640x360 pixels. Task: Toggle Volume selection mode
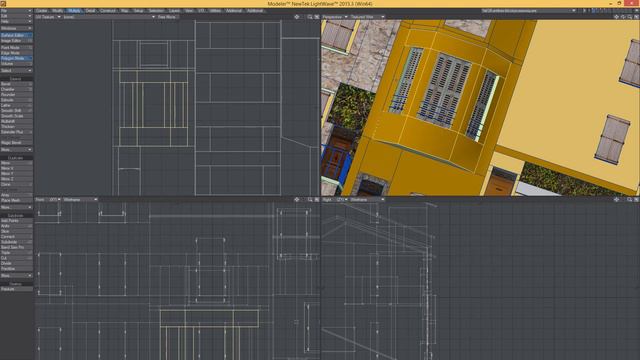[16, 64]
